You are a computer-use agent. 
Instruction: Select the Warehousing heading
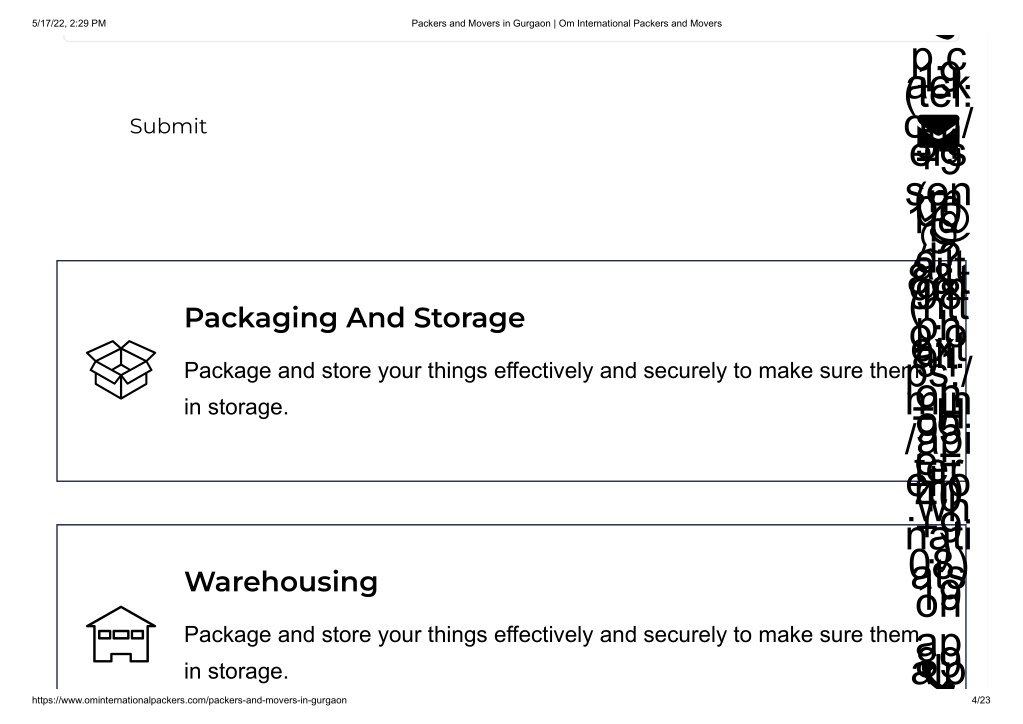pos(281,581)
